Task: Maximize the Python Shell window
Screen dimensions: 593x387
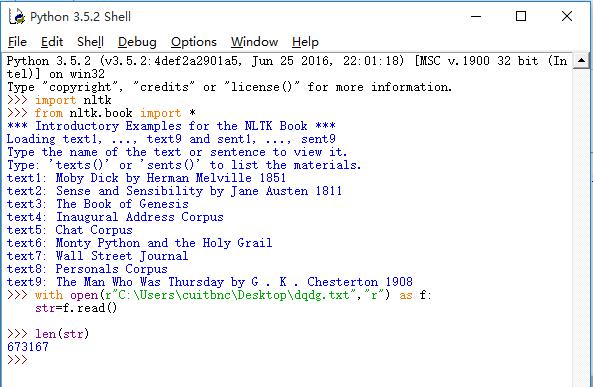Action: [521, 16]
